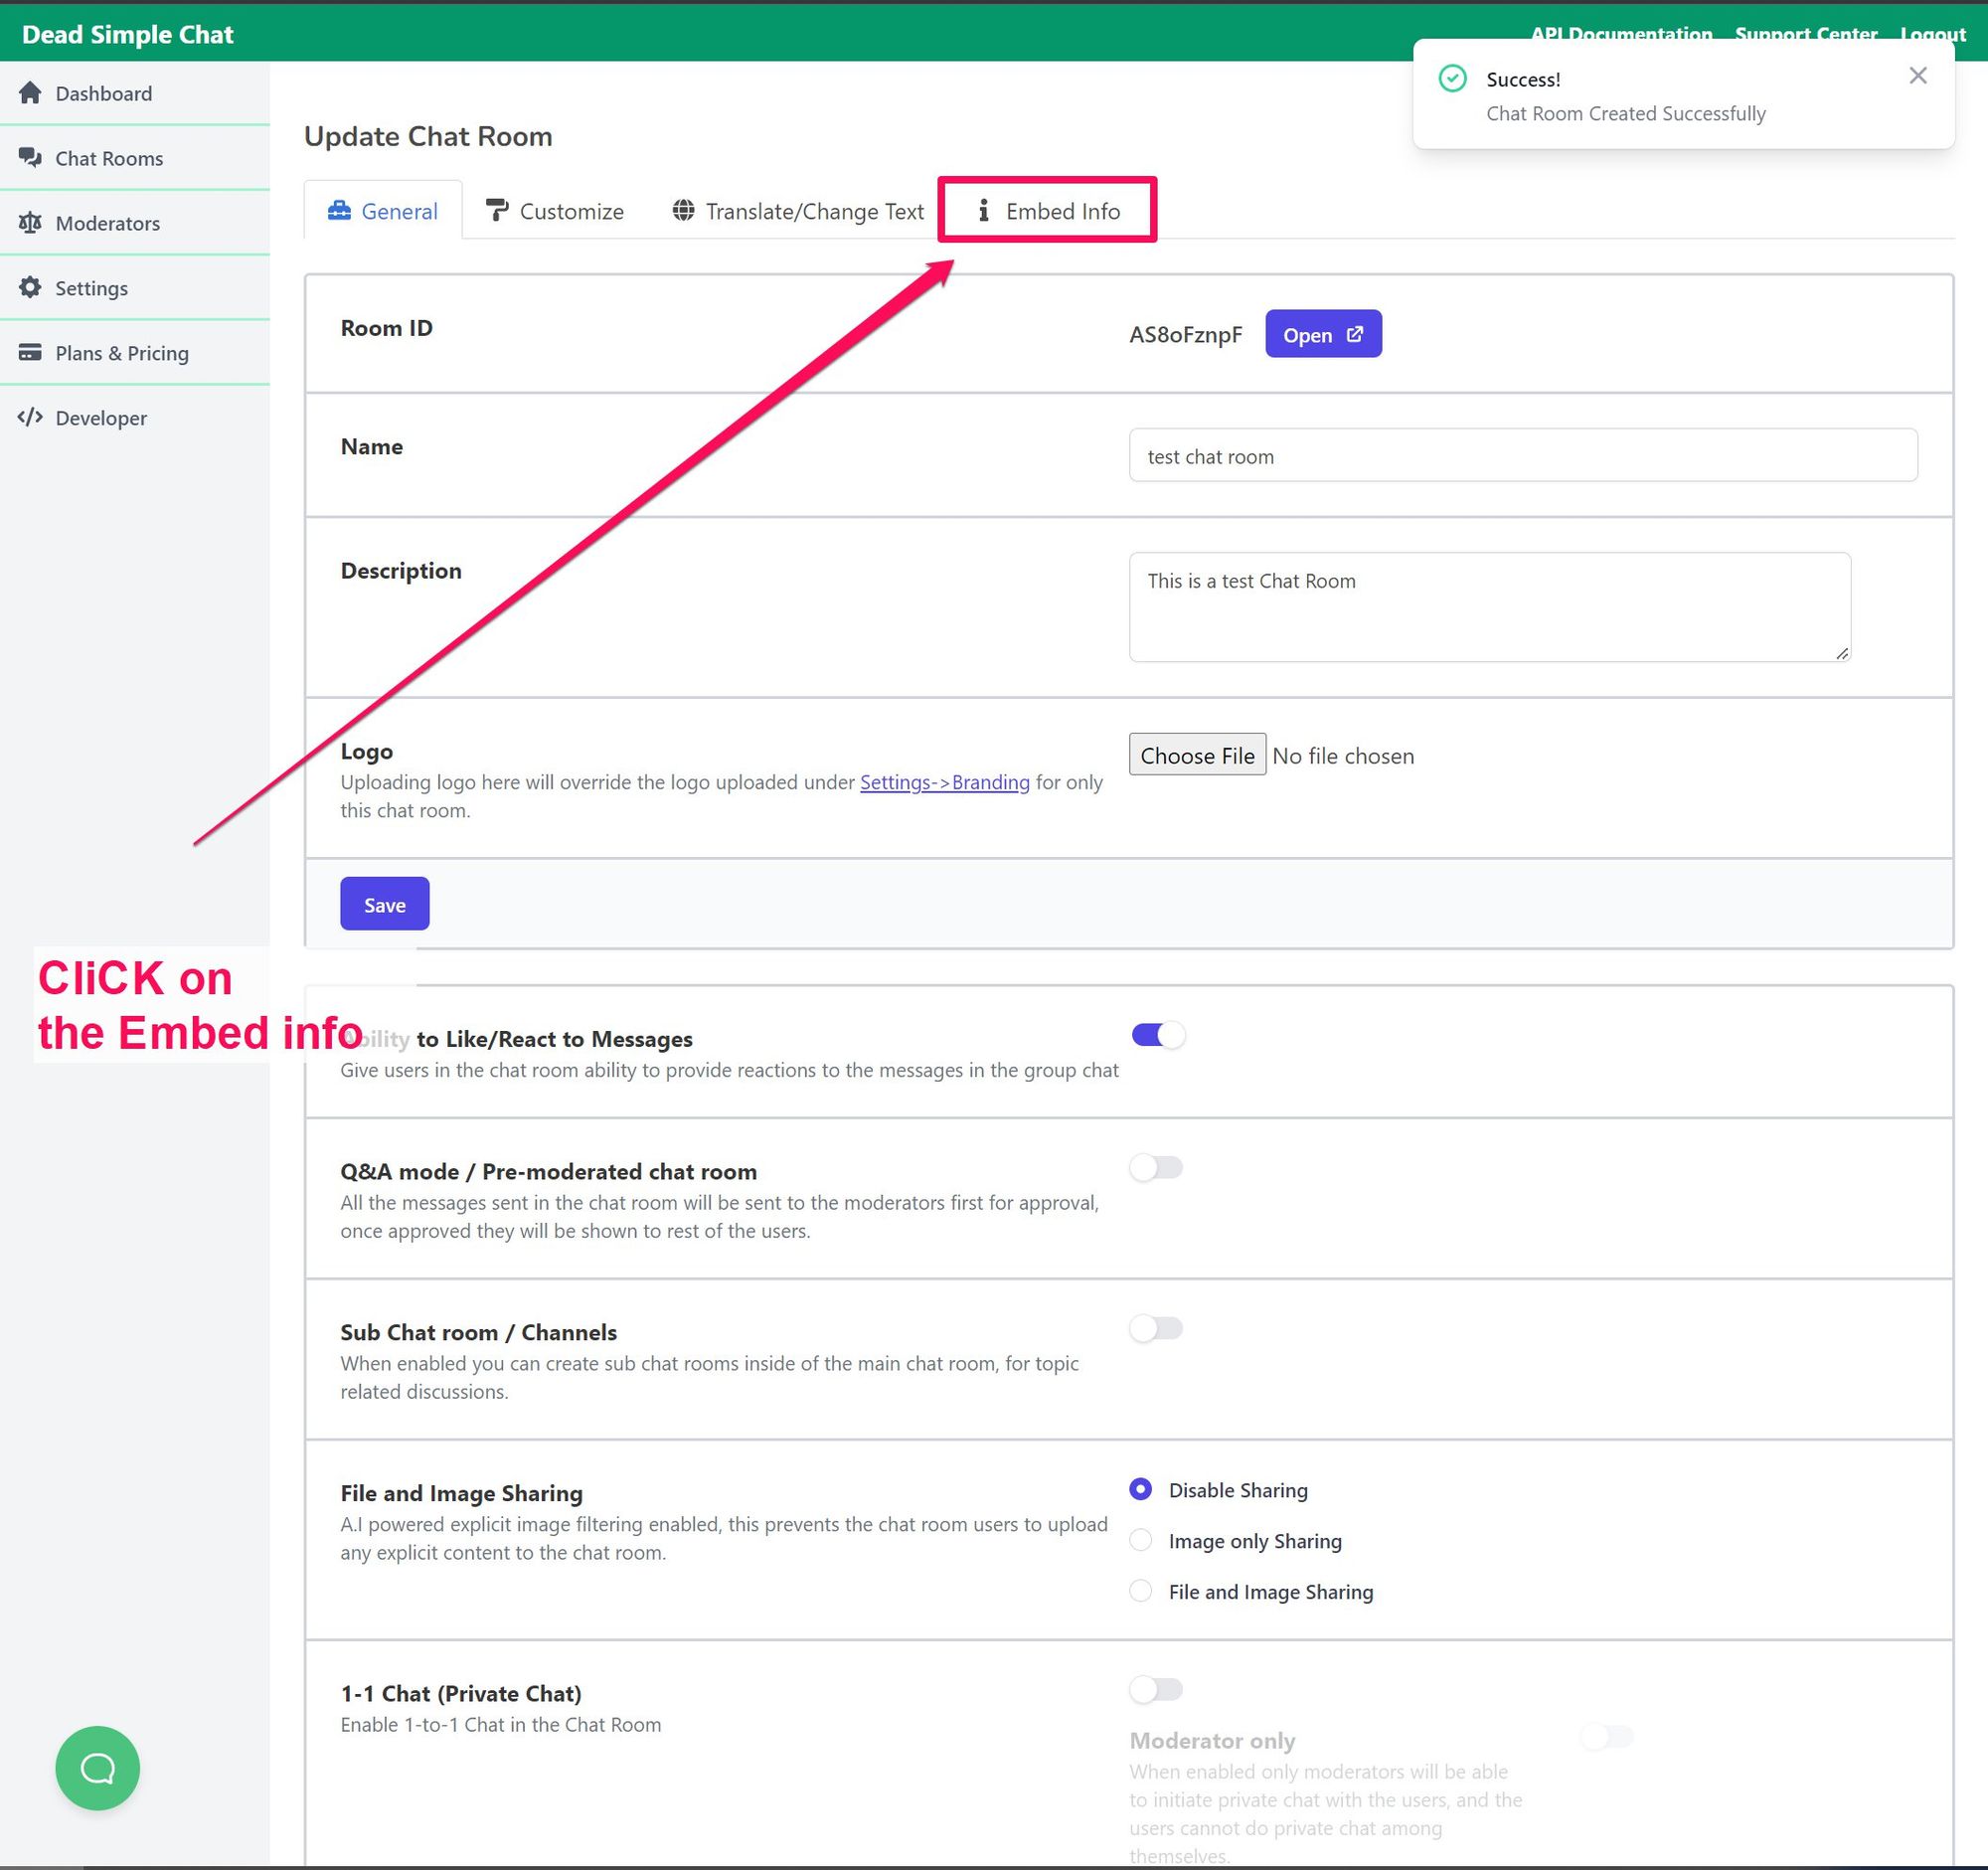Click the Developer code brackets icon

pyautogui.click(x=30, y=418)
